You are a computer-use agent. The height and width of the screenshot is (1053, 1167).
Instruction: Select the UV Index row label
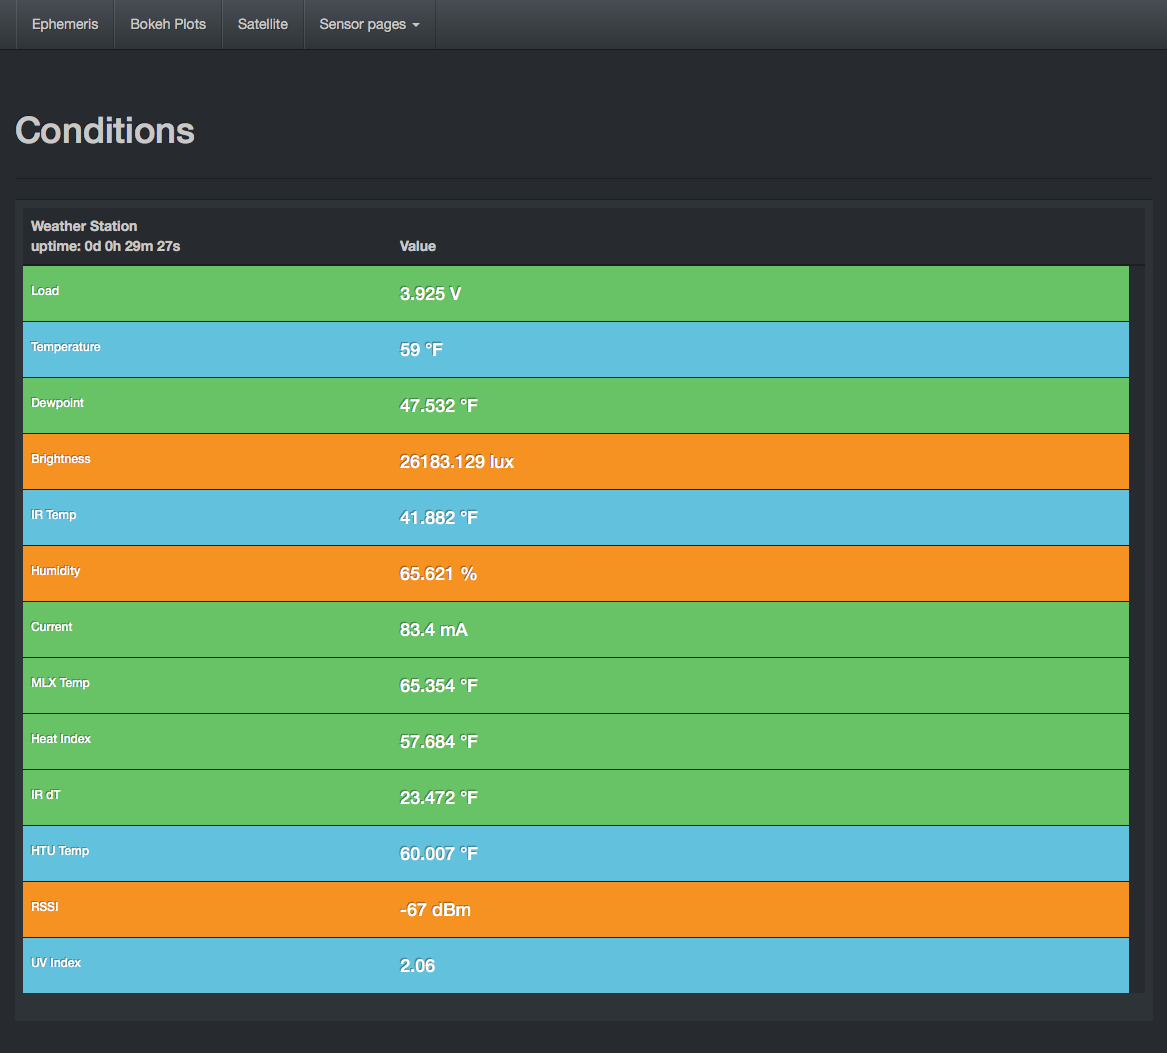pyautogui.click(x=56, y=963)
